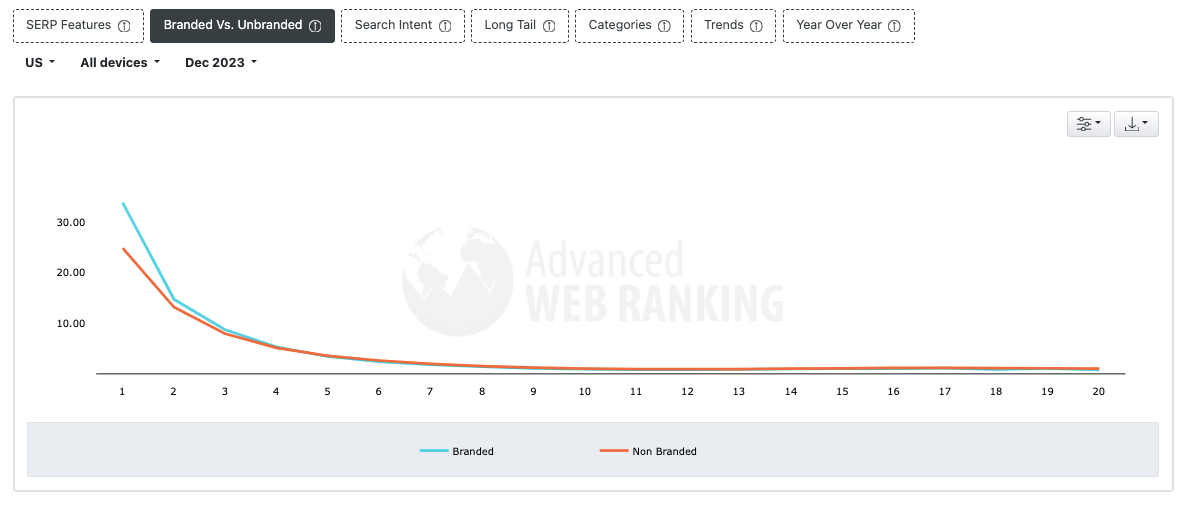This screenshot has width=1189, height=508.
Task: Toggle the Non Branded series in the legend
Action: pos(664,451)
